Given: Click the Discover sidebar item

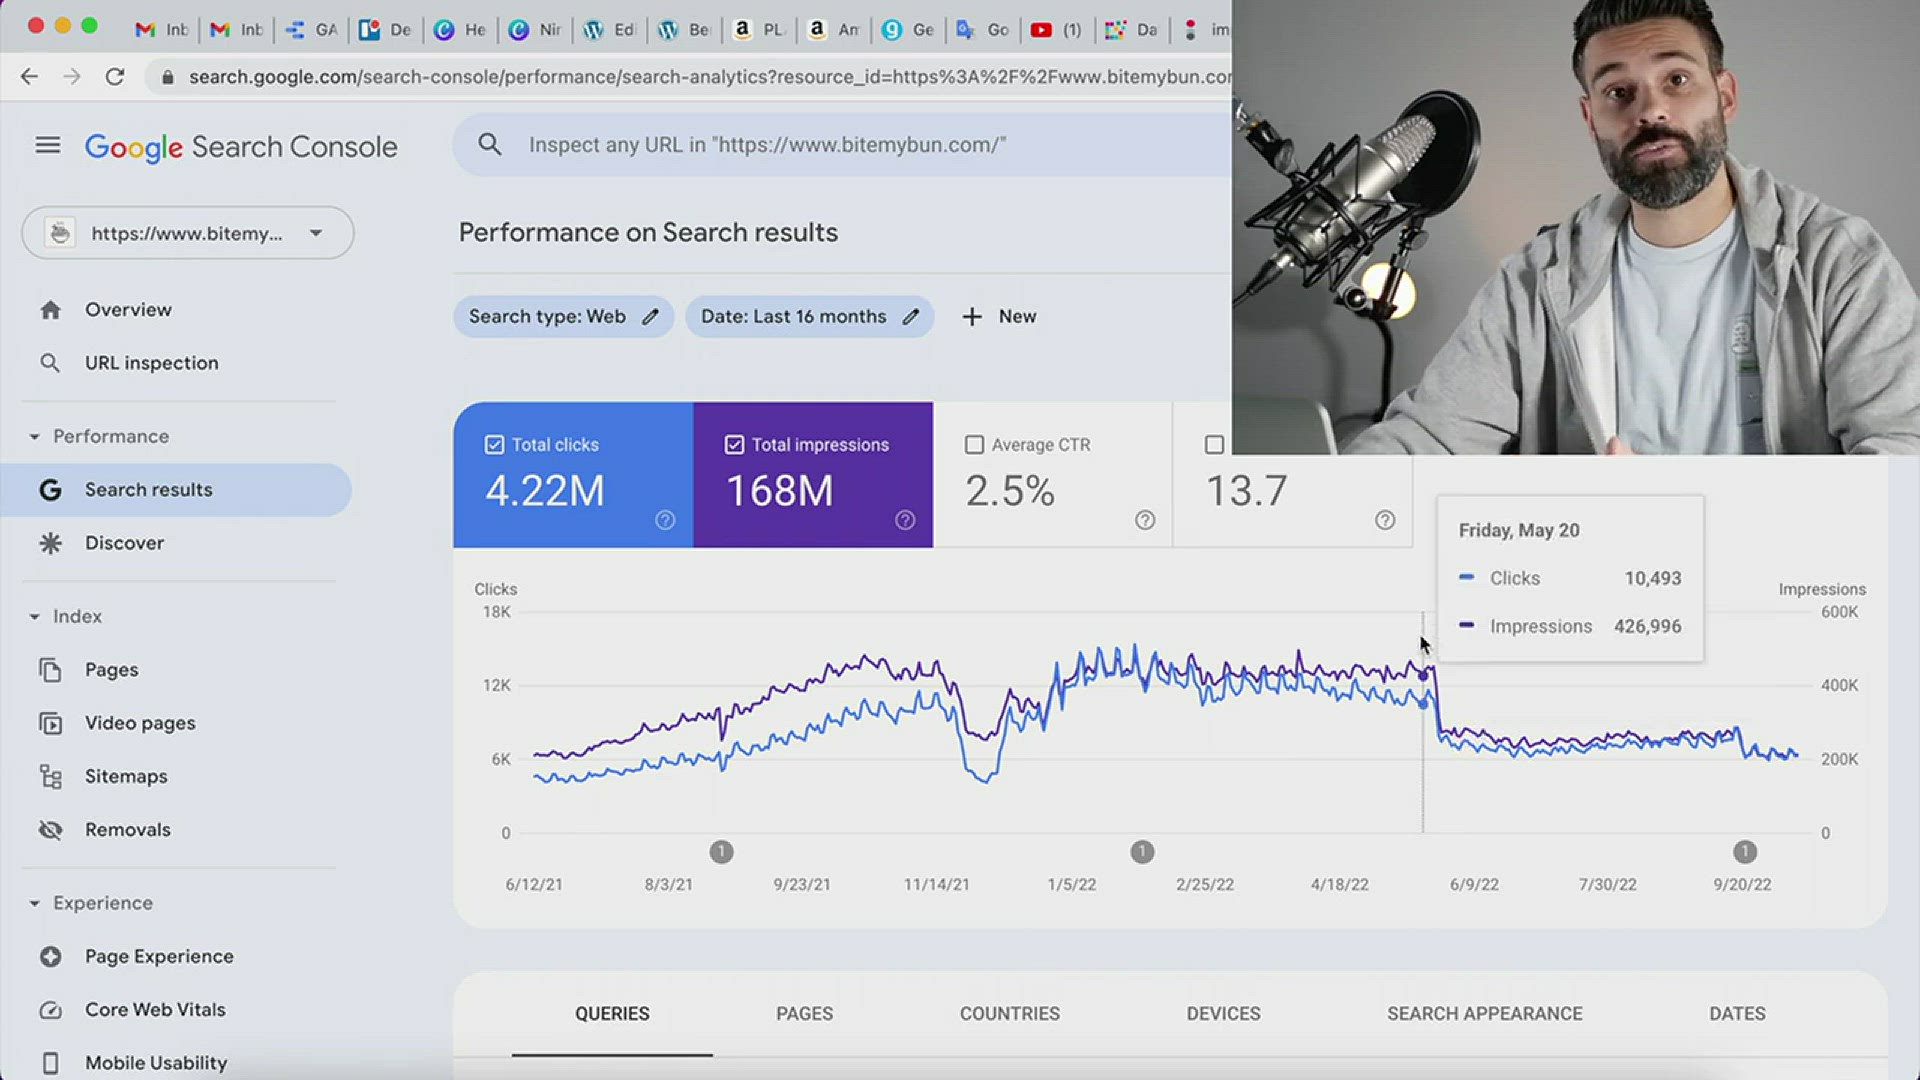Looking at the screenshot, I should pyautogui.click(x=124, y=543).
